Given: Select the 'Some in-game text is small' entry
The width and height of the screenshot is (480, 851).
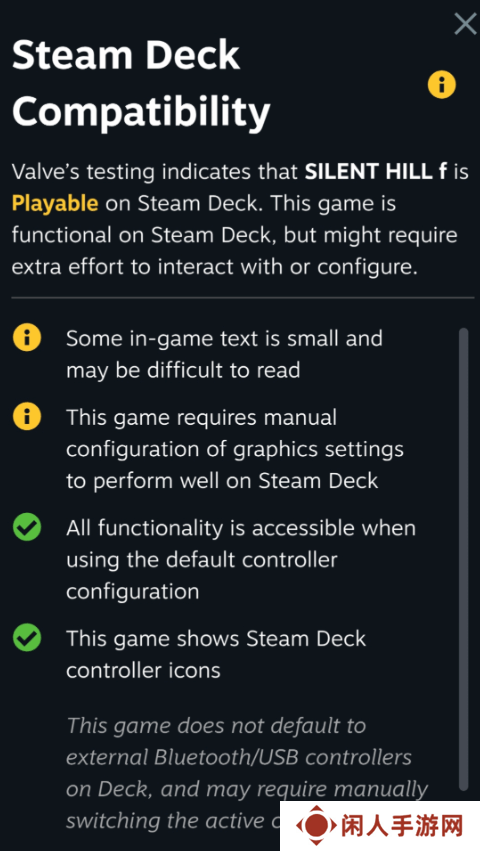Looking at the screenshot, I should click(x=224, y=354).
